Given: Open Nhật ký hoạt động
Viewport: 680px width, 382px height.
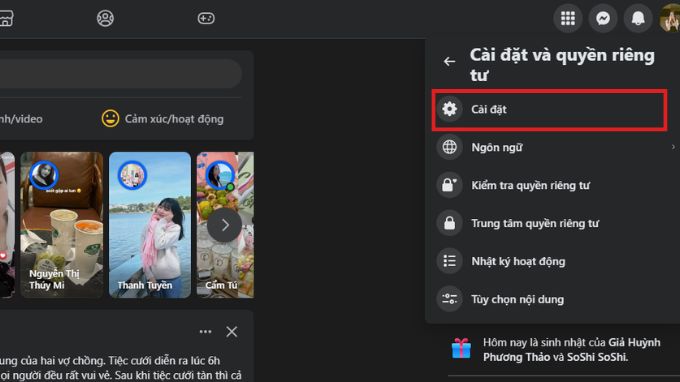Looking at the screenshot, I should (x=556, y=261).
